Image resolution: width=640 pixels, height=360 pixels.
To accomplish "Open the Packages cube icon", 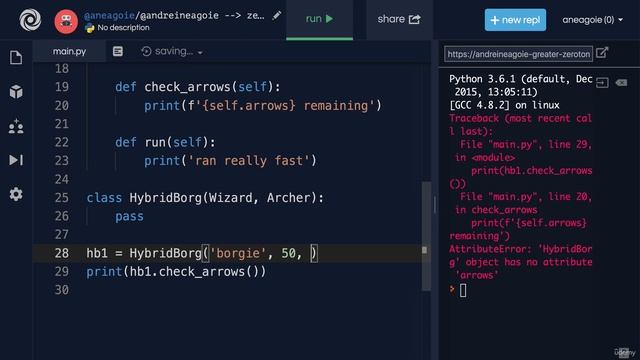I will pos(16,92).
